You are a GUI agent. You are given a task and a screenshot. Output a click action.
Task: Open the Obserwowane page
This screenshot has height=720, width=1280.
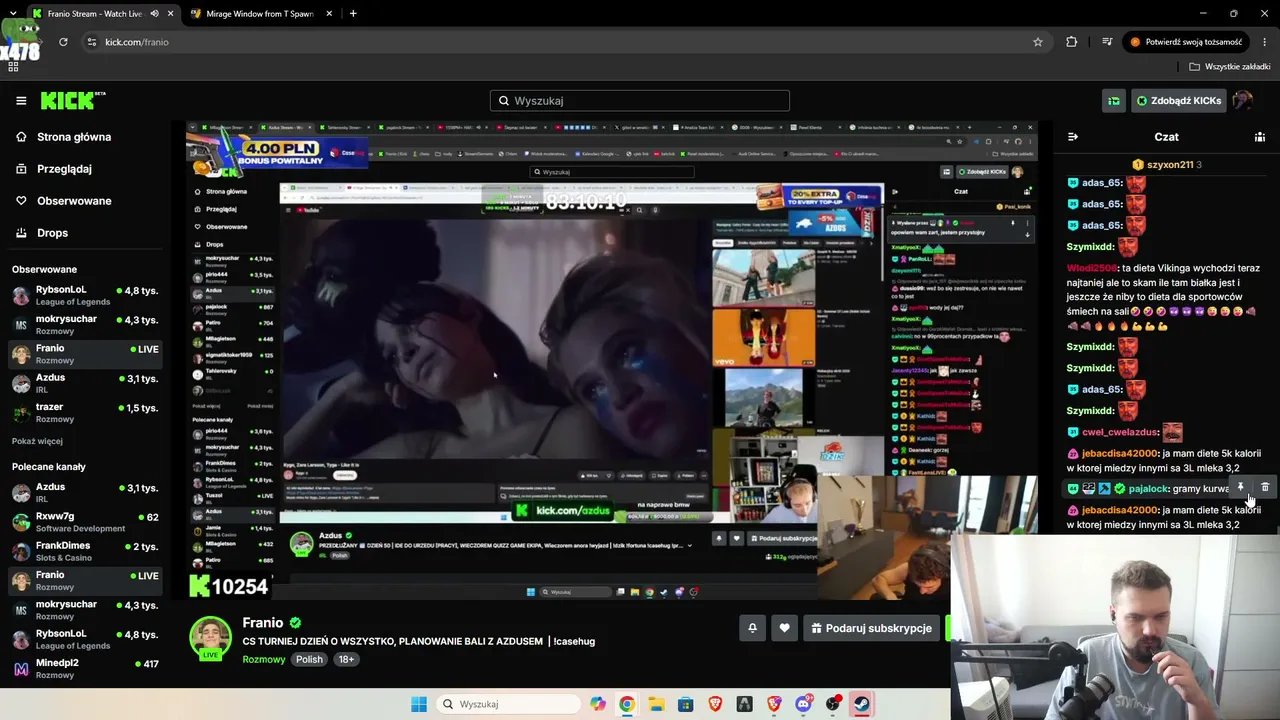point(62,201)
